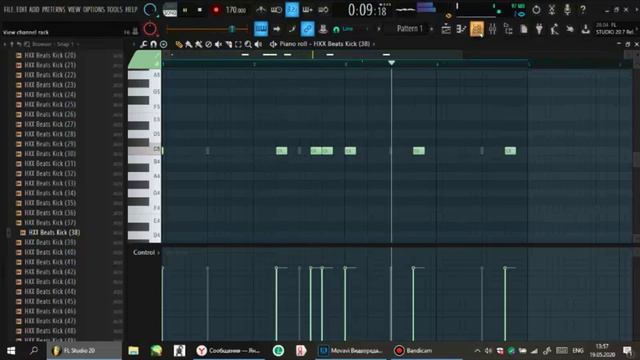Open the FILE menu

[x=8, y=9]
